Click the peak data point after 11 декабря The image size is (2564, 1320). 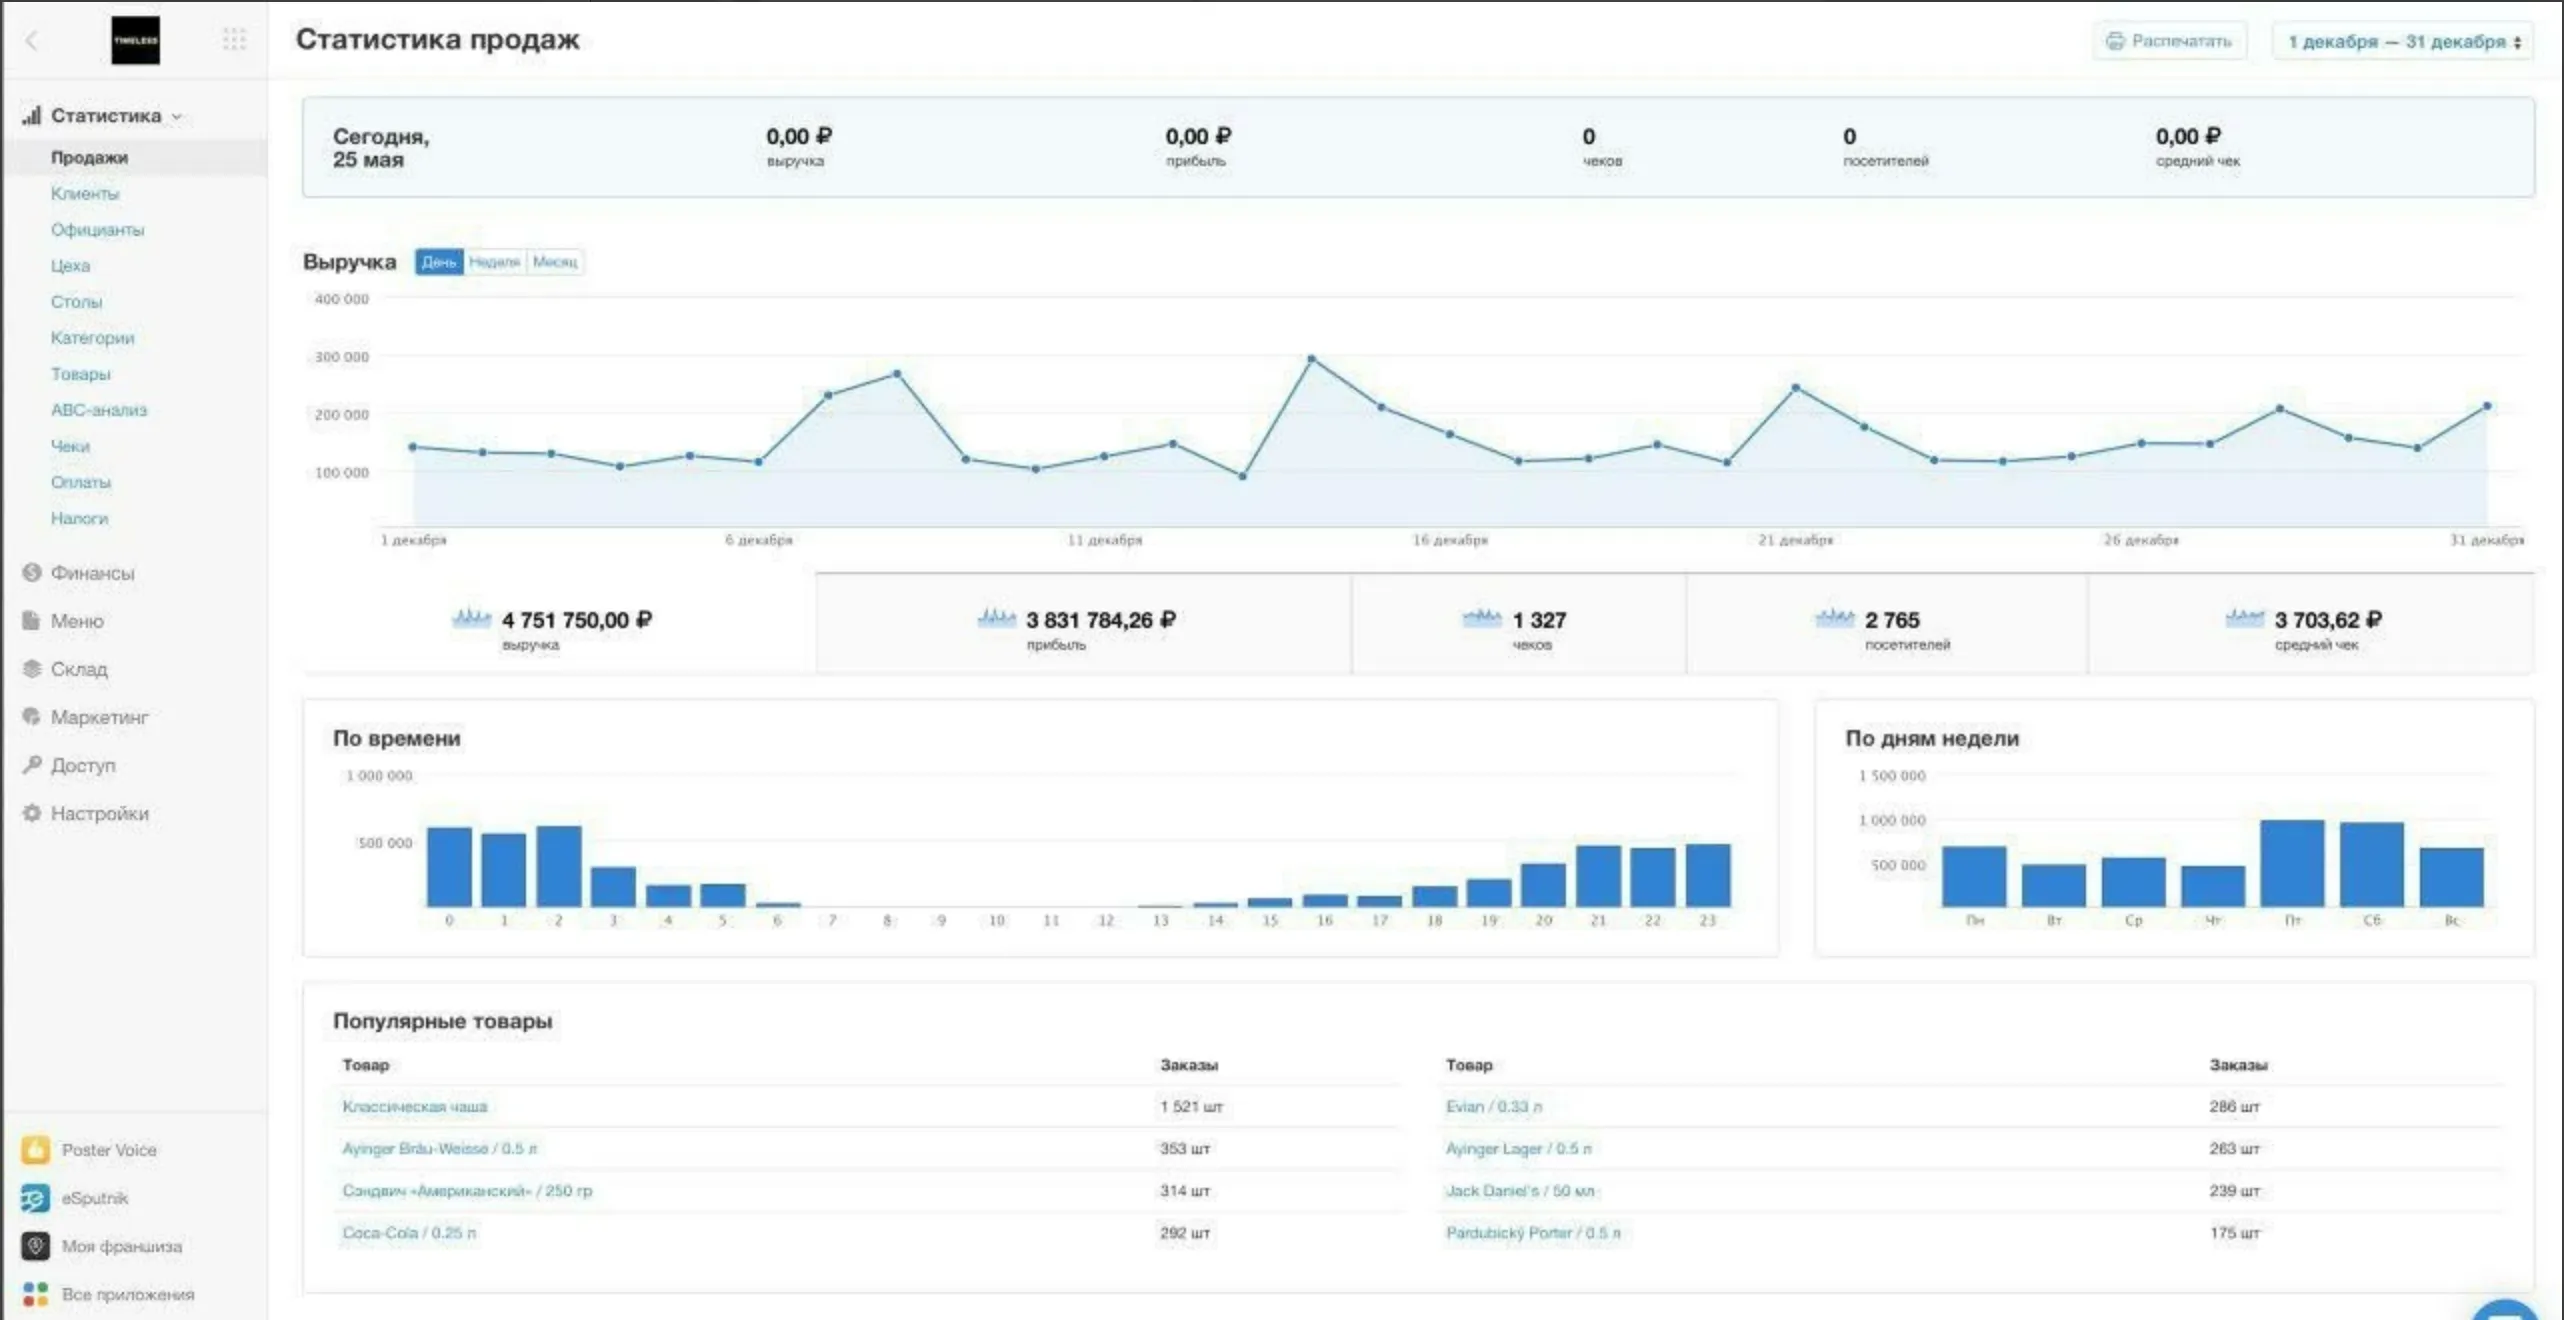point(1311,358)
